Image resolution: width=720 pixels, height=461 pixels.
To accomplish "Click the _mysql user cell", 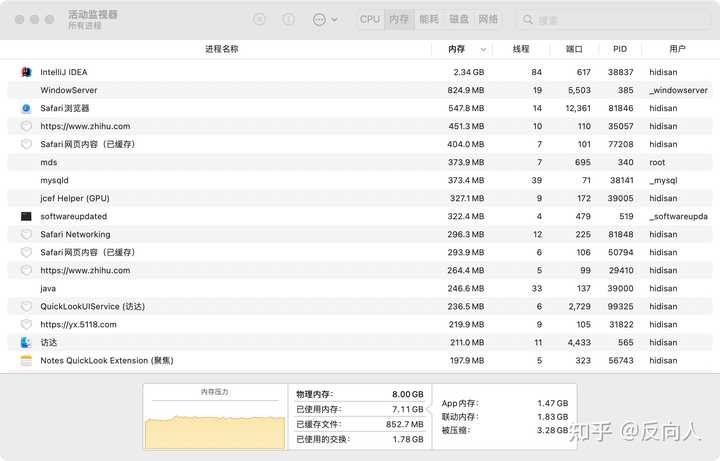I will (663, 180).
